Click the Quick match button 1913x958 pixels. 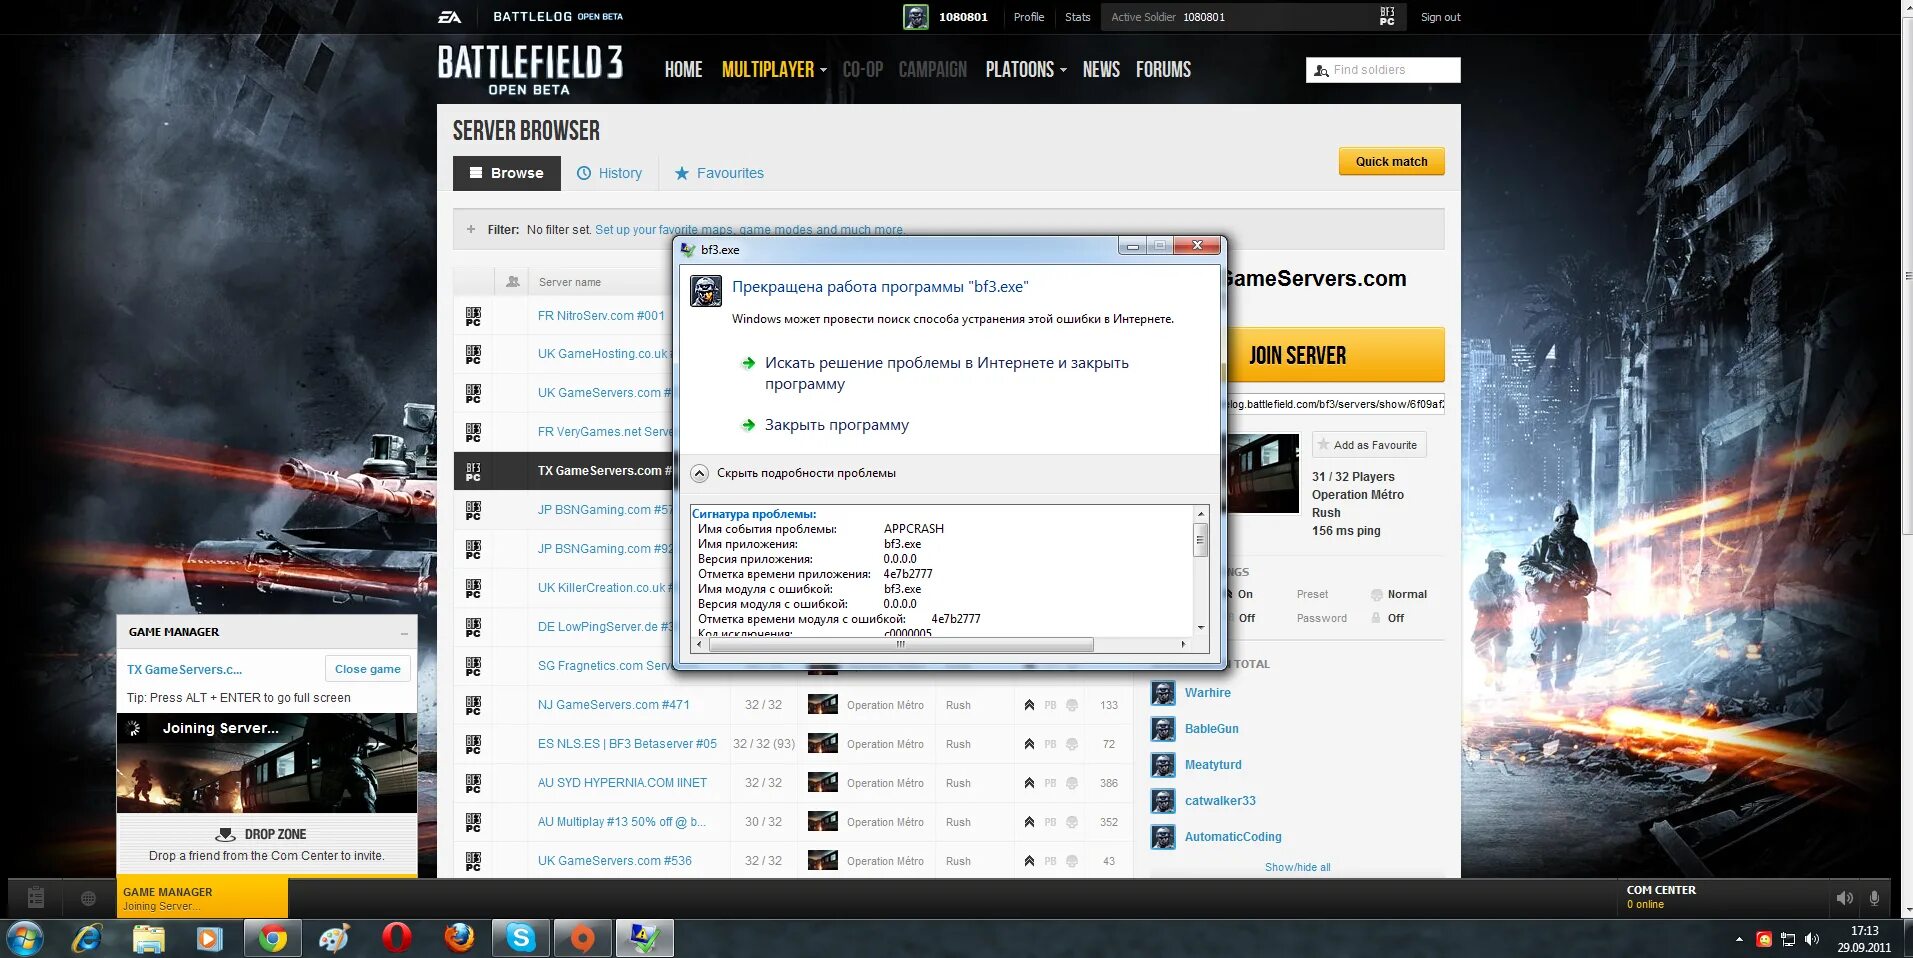1391,161
